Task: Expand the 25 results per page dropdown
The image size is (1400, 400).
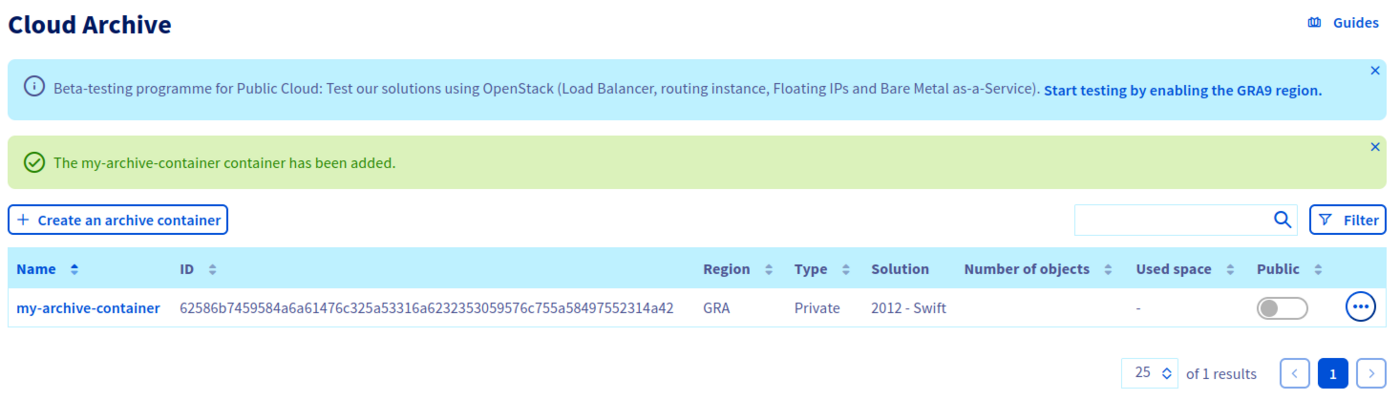Action: [1150, 373]
